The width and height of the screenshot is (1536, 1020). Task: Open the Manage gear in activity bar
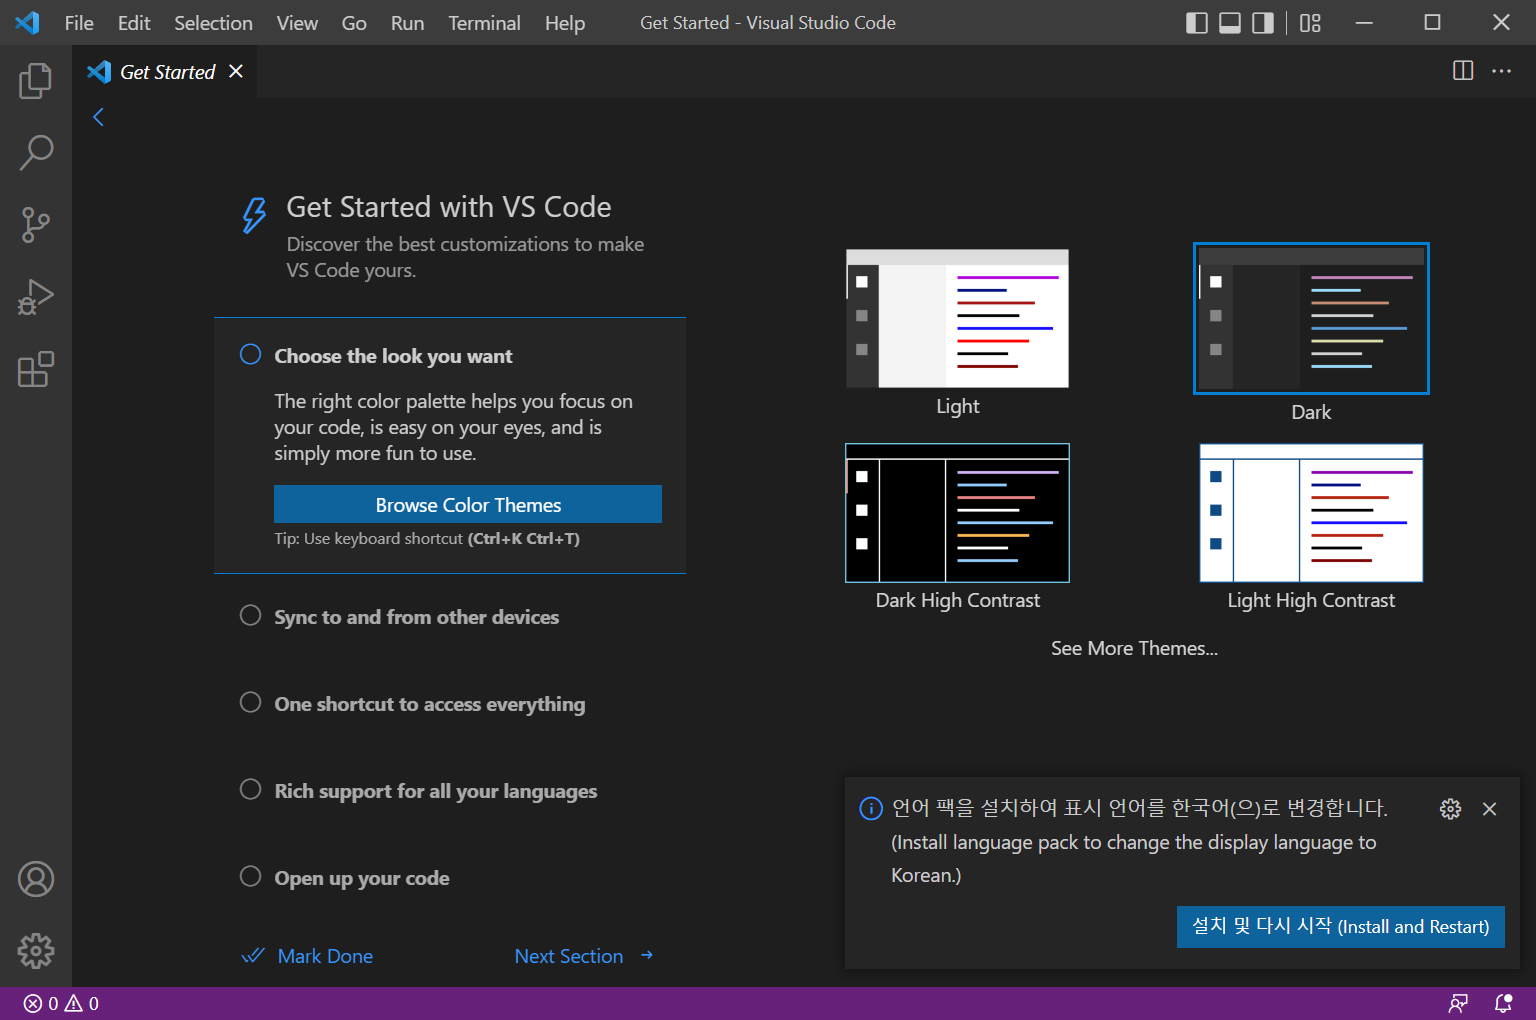click(36, 951)
